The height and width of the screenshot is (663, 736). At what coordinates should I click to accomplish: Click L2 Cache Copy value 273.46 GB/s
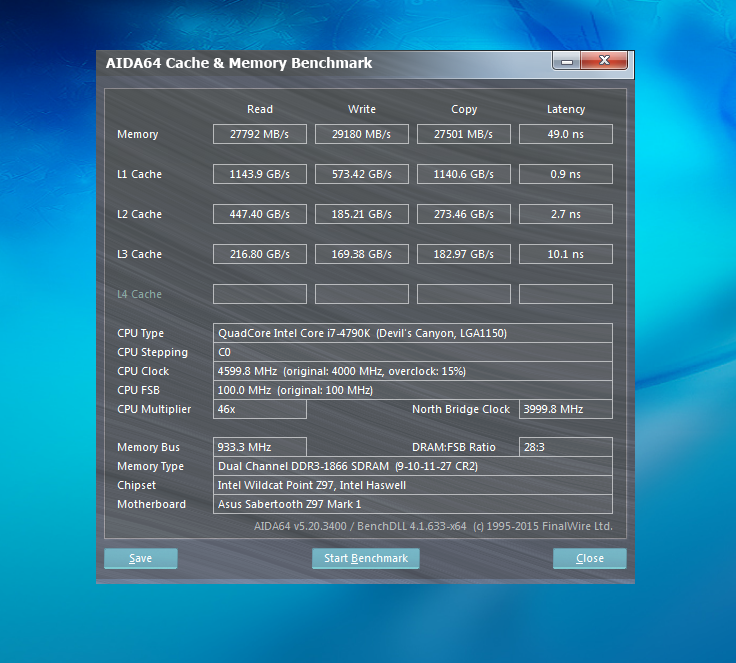point(464,214)
